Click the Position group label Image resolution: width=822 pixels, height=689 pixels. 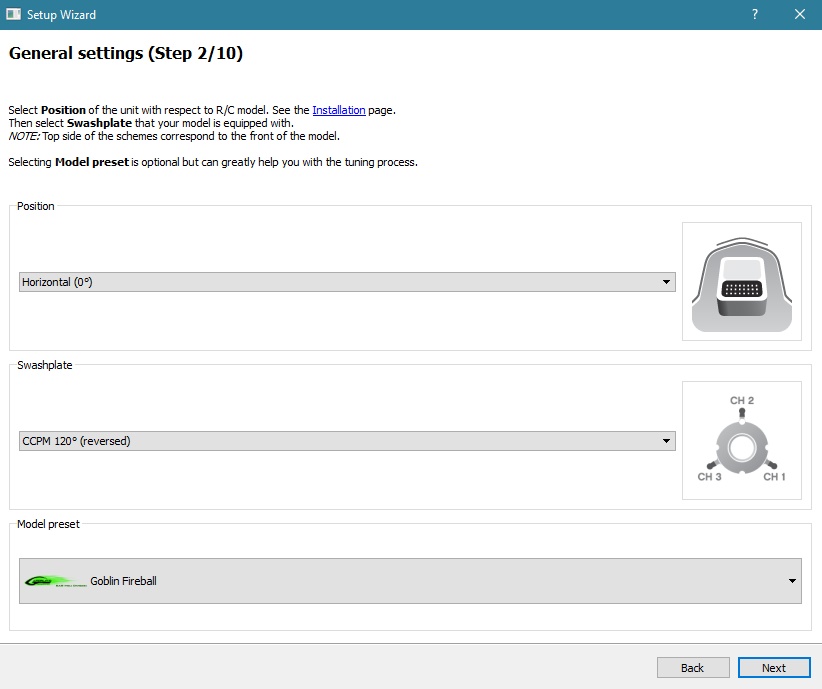[36, 206]
